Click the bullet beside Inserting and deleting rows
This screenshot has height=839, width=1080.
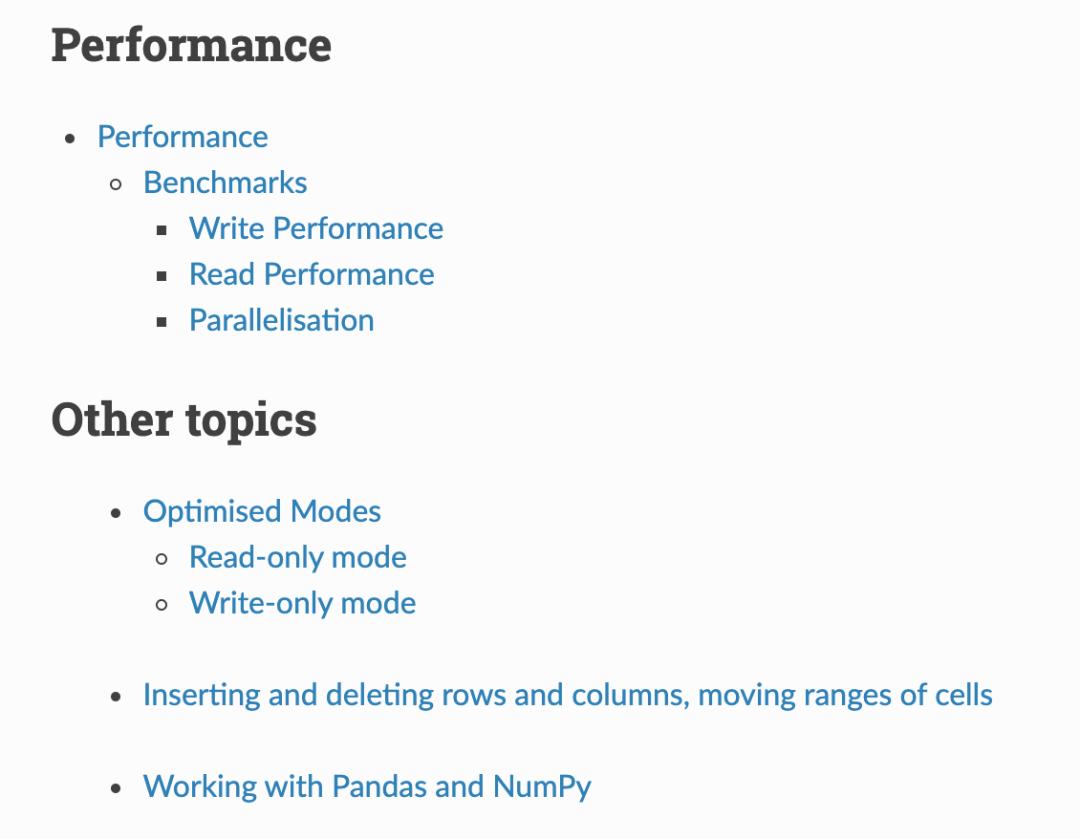(116, 696)
